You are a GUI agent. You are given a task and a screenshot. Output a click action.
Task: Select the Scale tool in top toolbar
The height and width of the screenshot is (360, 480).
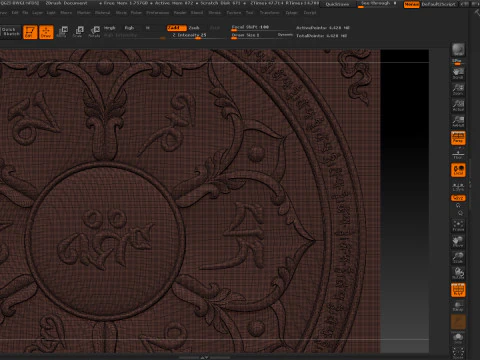point(78,32)
